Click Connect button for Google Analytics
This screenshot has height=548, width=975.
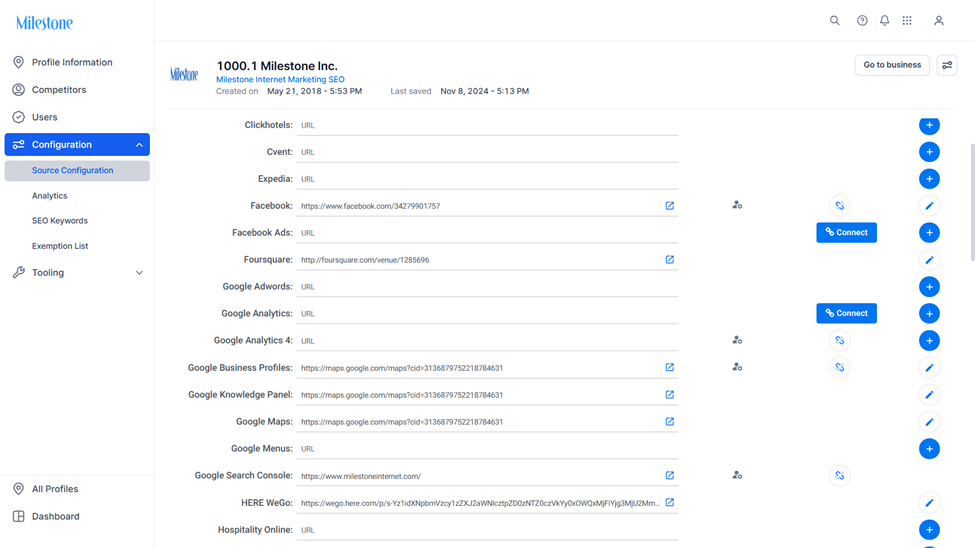[x=846, y=313]
